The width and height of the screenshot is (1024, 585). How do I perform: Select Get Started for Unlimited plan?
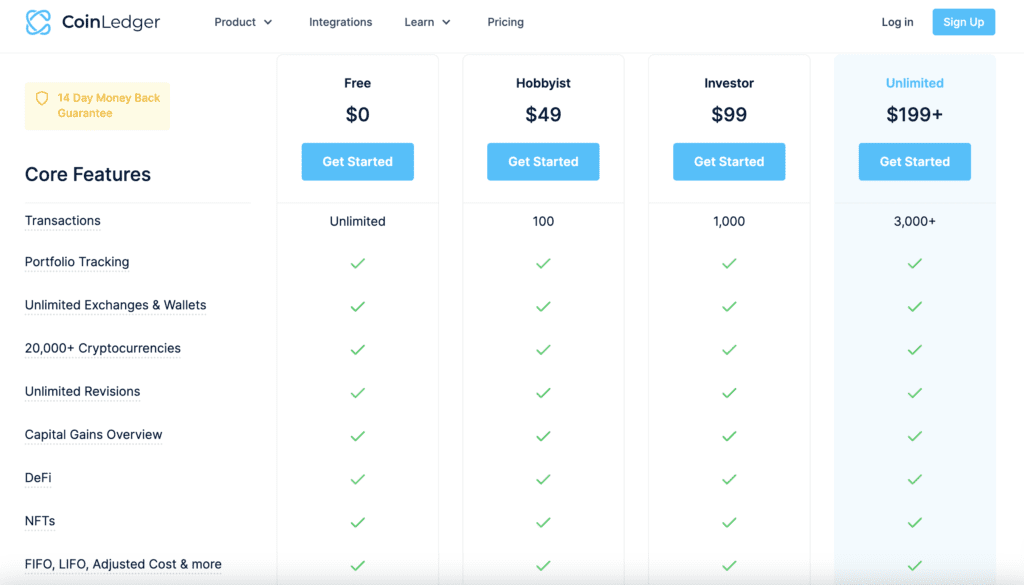tap(914, 161)
